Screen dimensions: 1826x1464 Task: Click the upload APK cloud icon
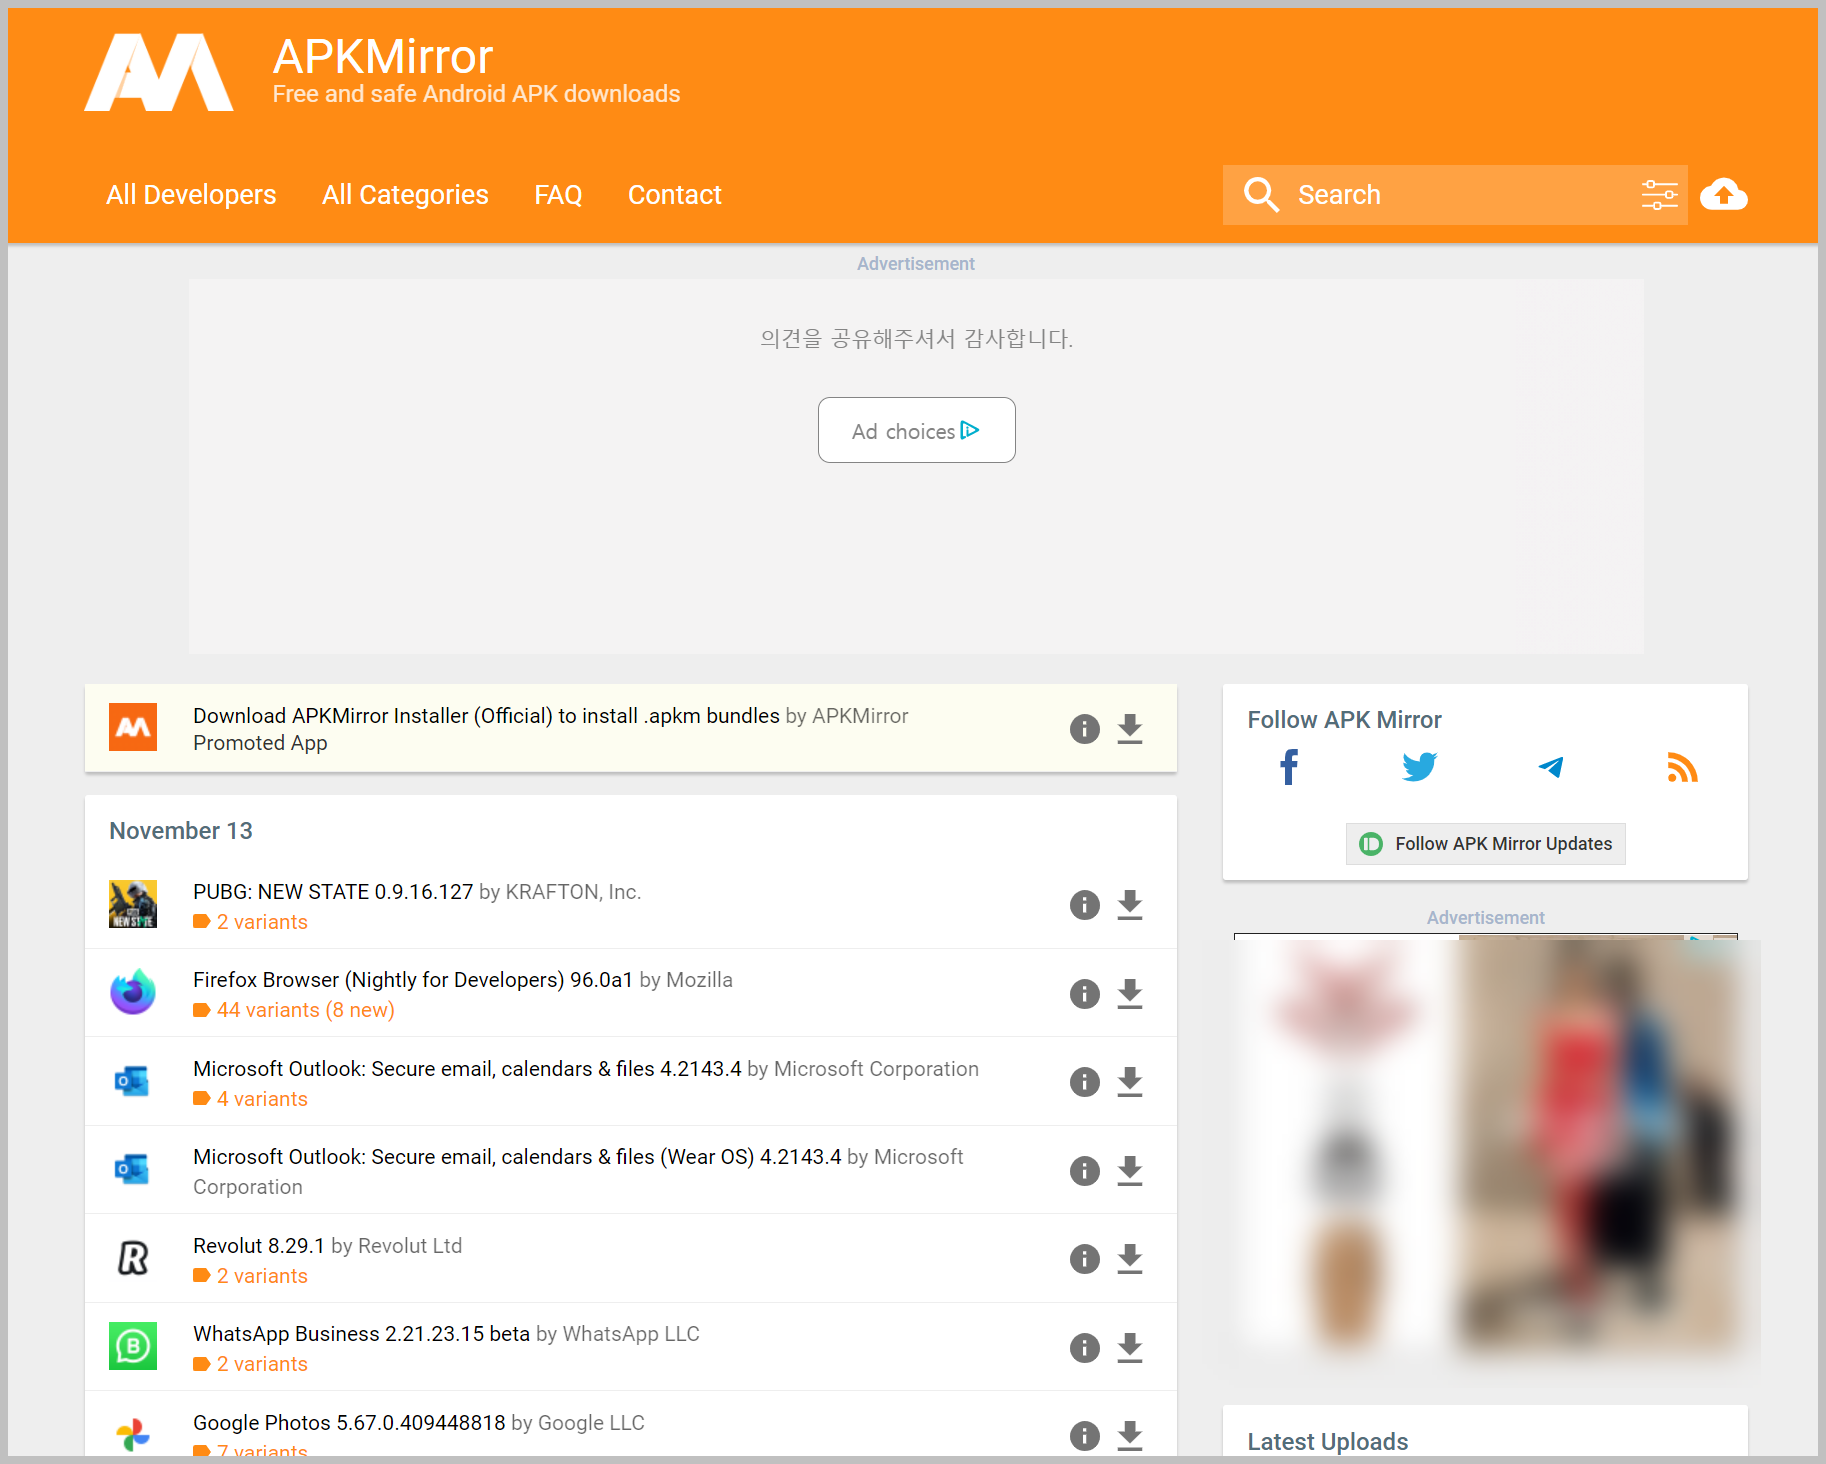[x=1724, y=195]
